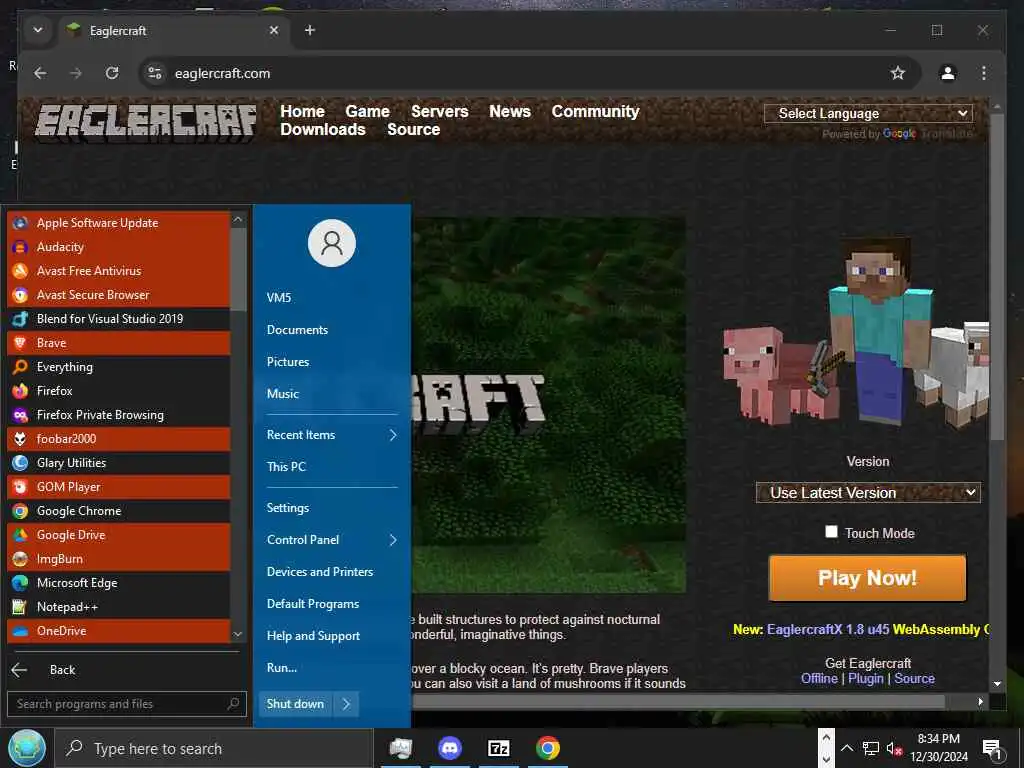Launch Avast Secure Browser
Screen dimensions: 1024x768
coord(118,295)
